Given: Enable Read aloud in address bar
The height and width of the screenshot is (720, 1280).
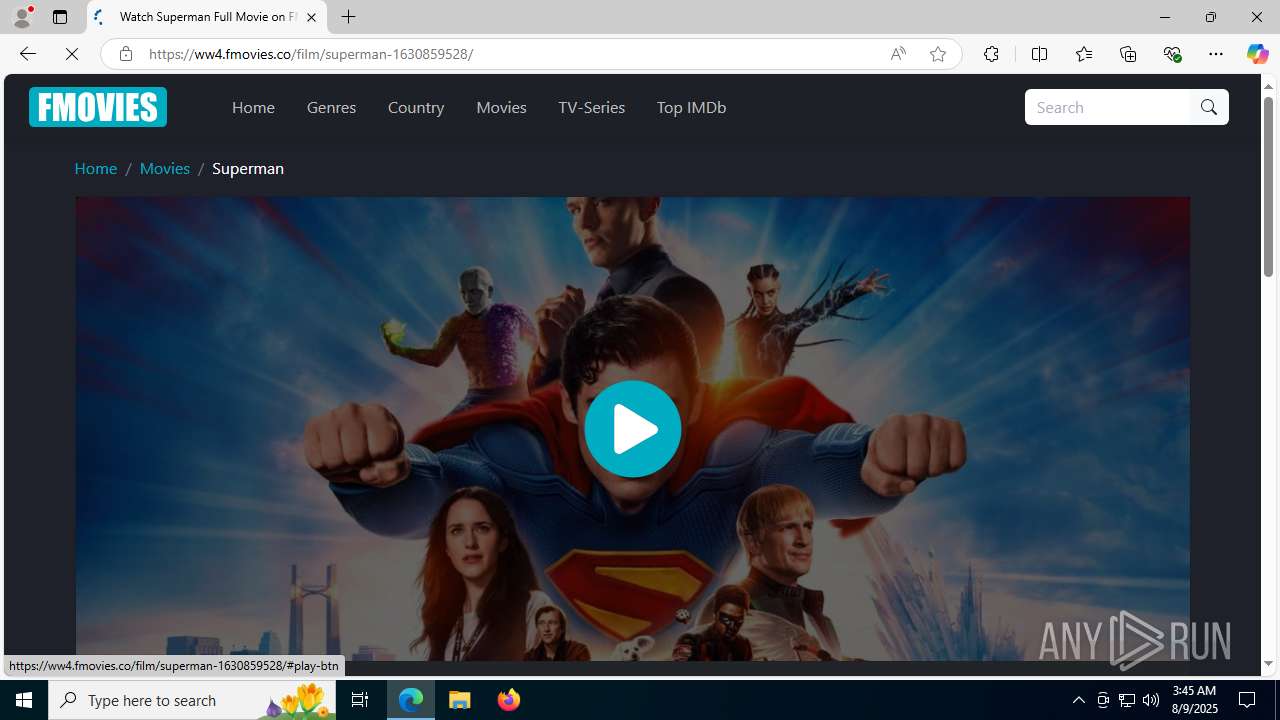Looking at the screenshot, I should pos(898,54).
